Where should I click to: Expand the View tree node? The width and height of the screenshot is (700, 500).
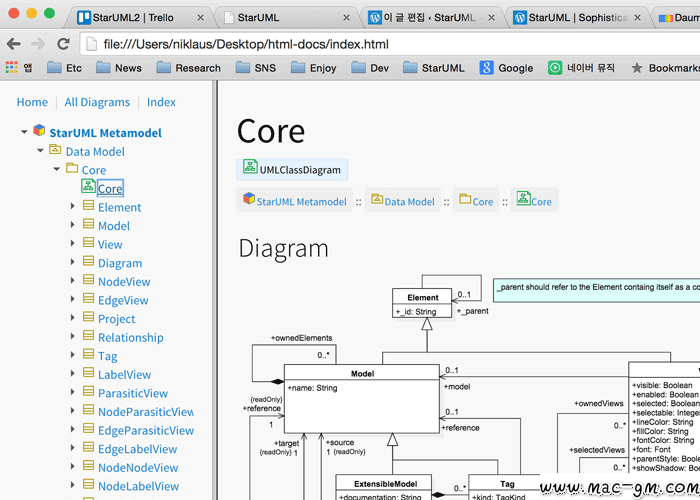72,243
